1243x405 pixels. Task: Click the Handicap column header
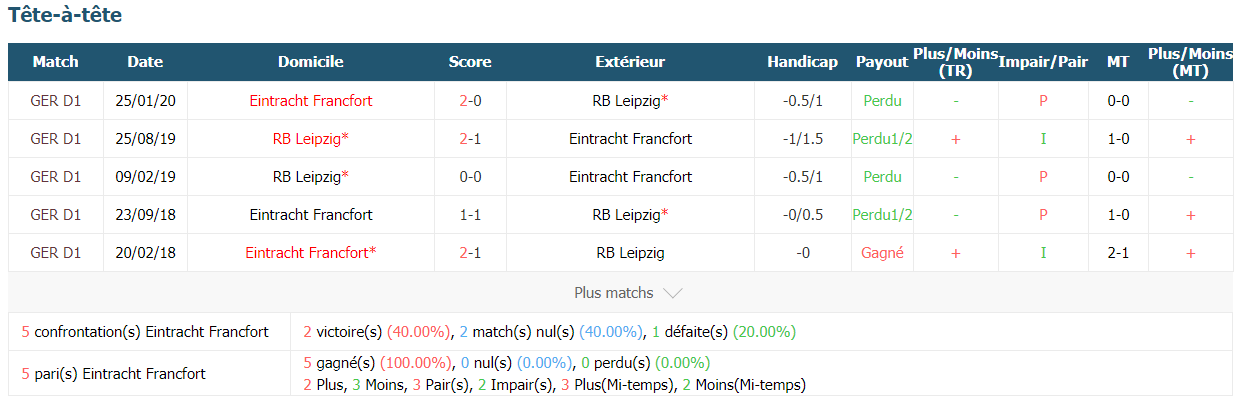(x=802, y=62)
